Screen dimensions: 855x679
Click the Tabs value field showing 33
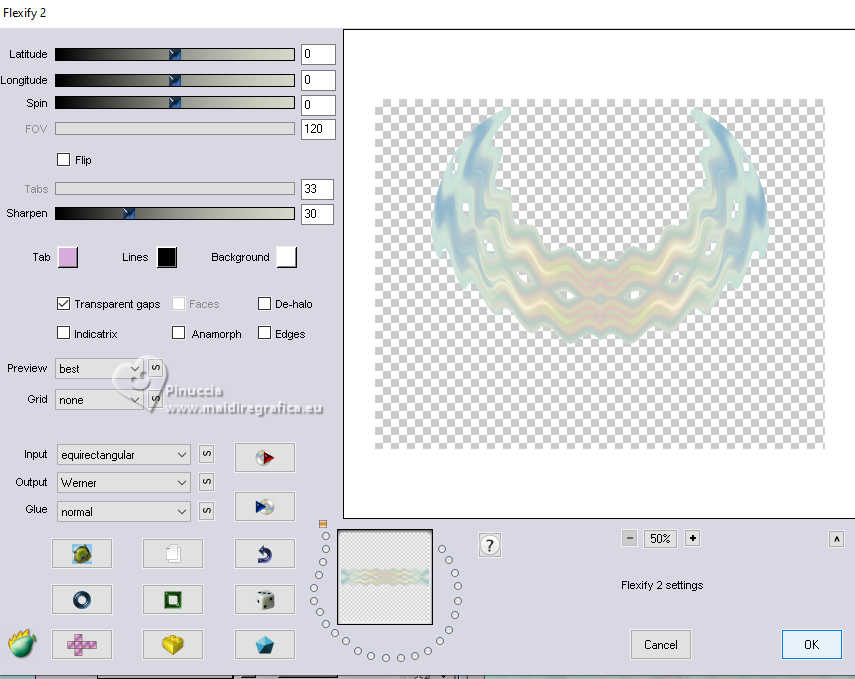(x=317, y=189)
